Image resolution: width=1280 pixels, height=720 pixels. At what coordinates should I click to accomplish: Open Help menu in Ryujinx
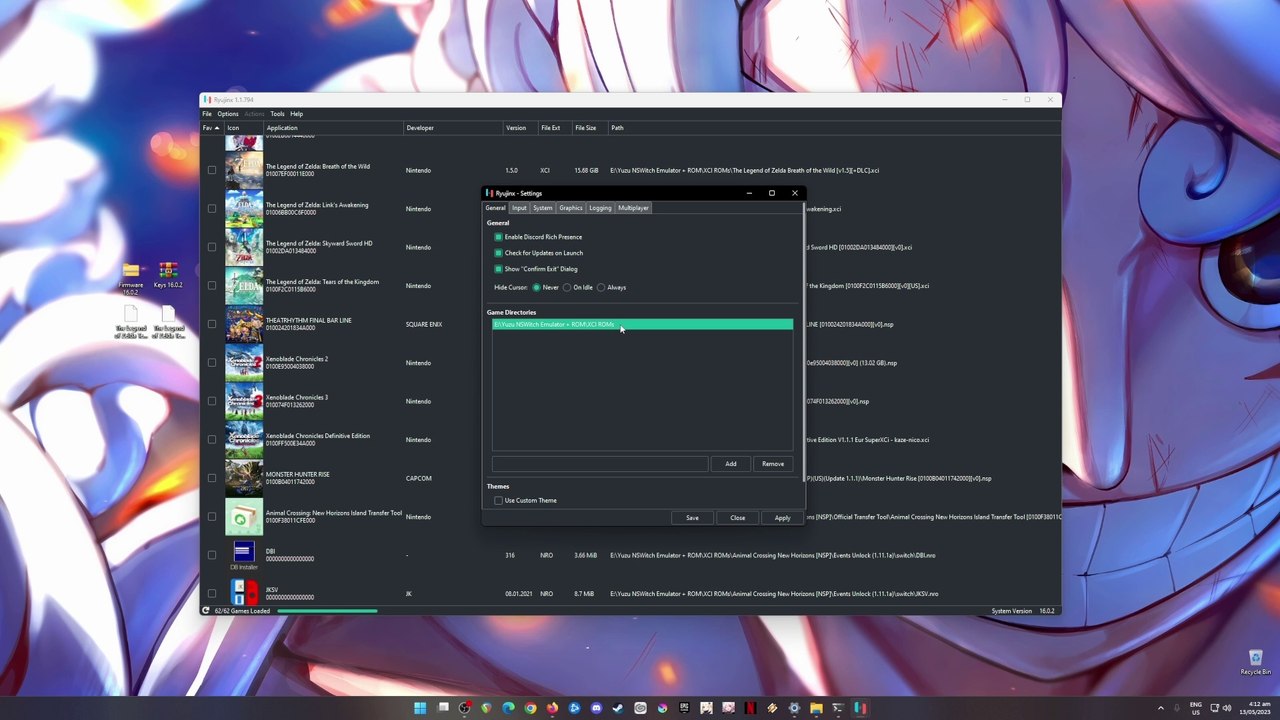pos(296,114)
